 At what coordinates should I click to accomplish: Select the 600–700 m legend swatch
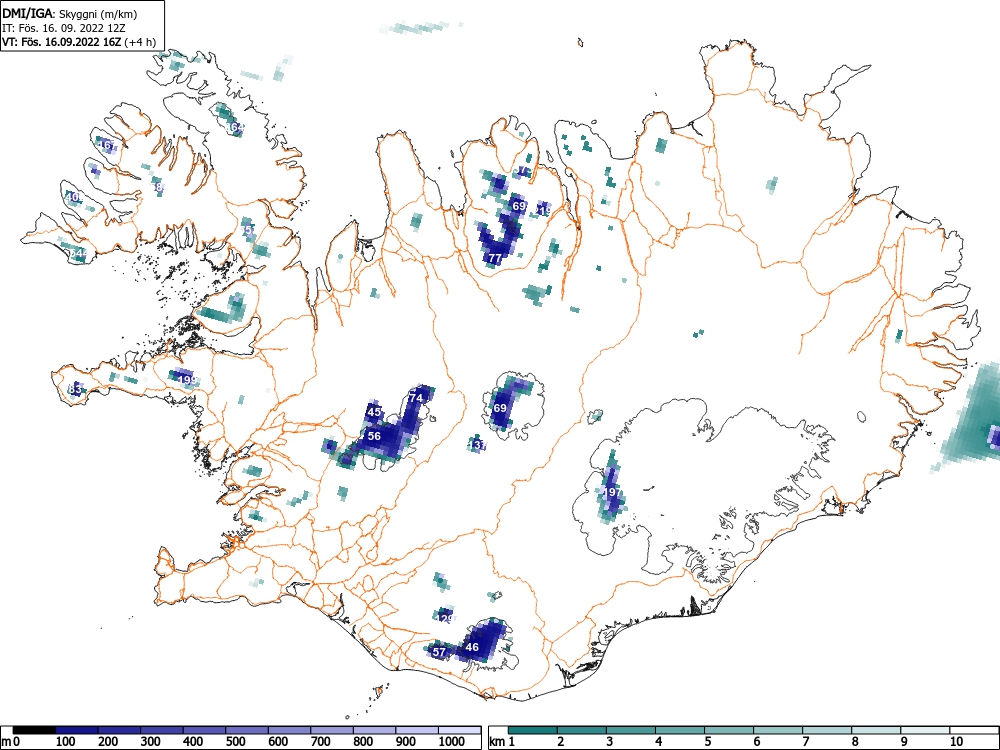290,730
